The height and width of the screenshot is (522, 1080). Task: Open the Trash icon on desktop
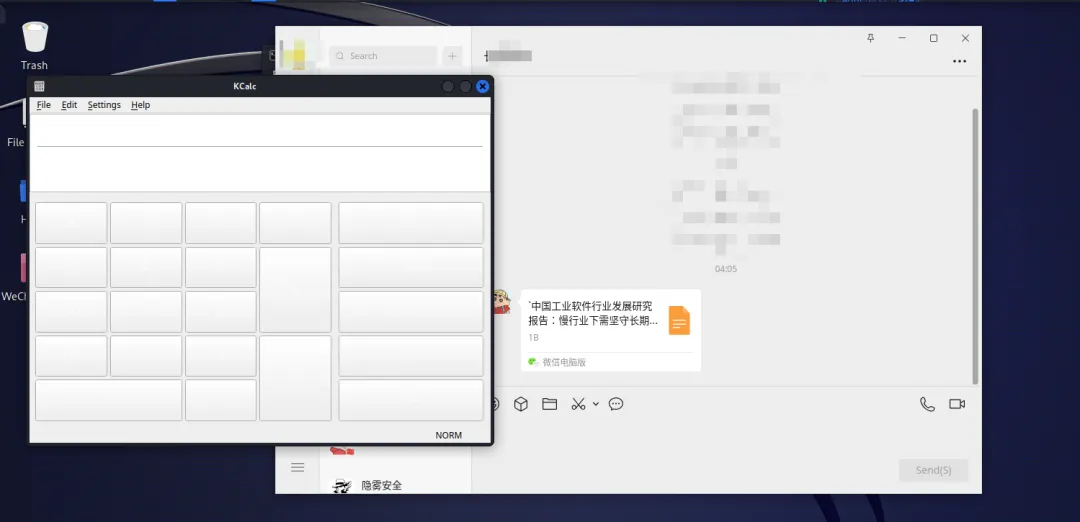click(x=34, y=45)
